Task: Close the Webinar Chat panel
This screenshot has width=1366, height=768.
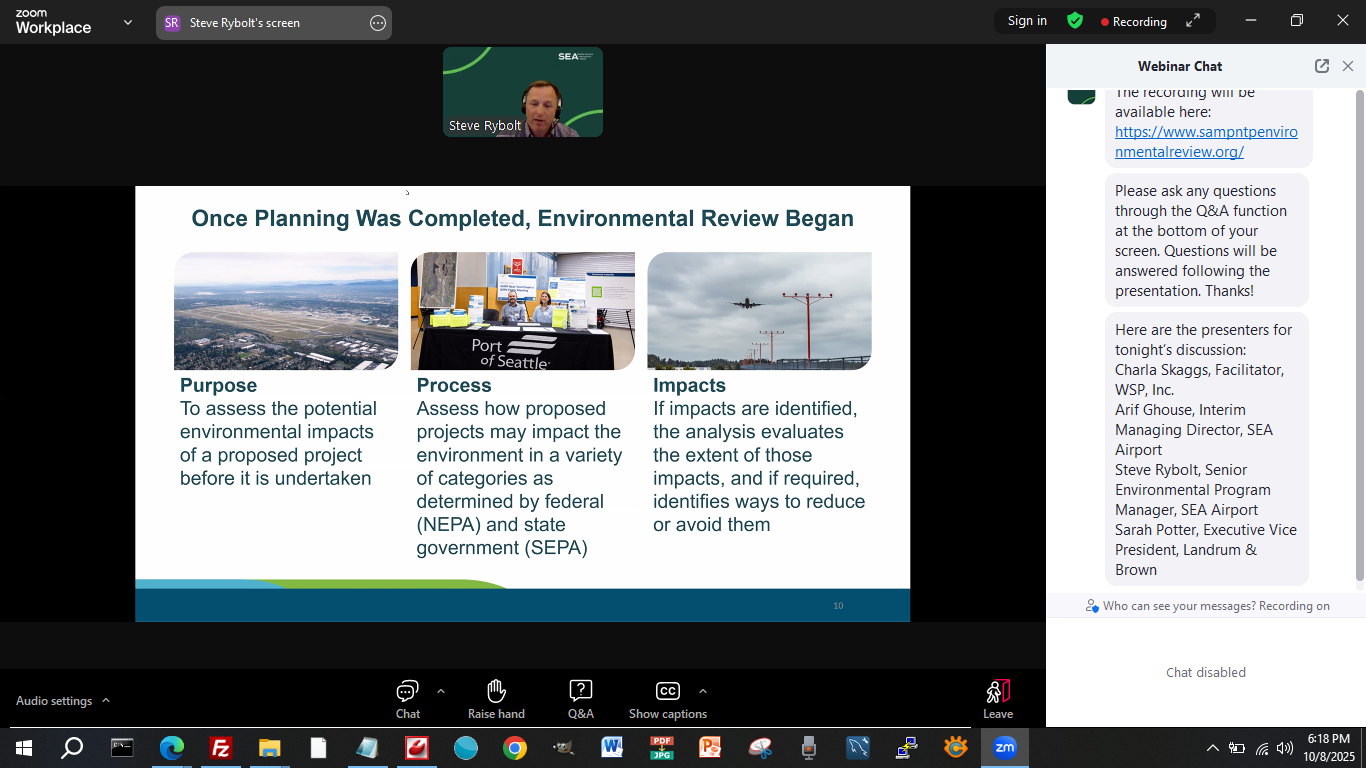Action: (1348, 66)
